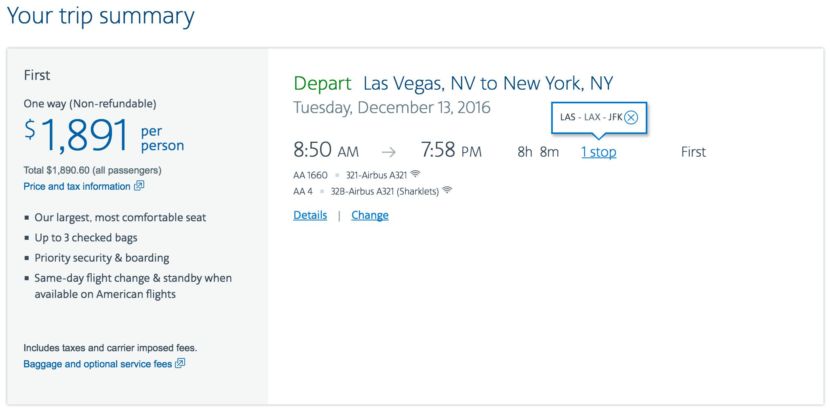Click the $1,891 per person price
The height and width of the screenshot is (415, 830).
pos(104,135)
